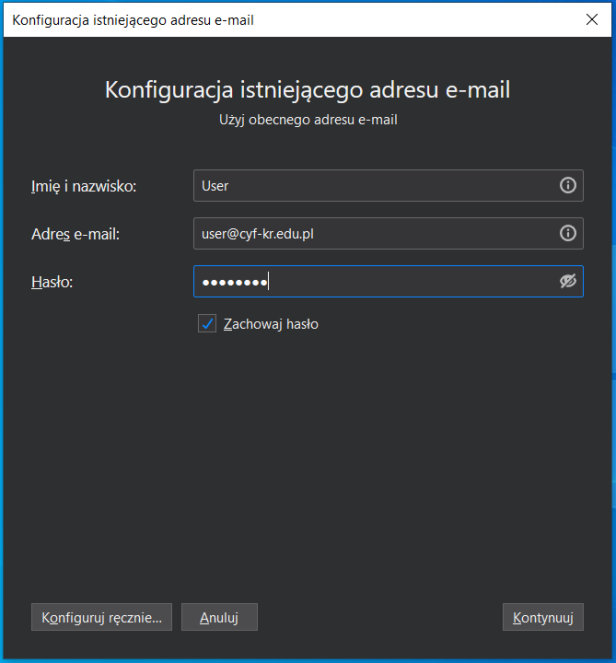The width and height of the screenshot is (616, 663).
Task: Click the name value User text
Action: point(215,185)
